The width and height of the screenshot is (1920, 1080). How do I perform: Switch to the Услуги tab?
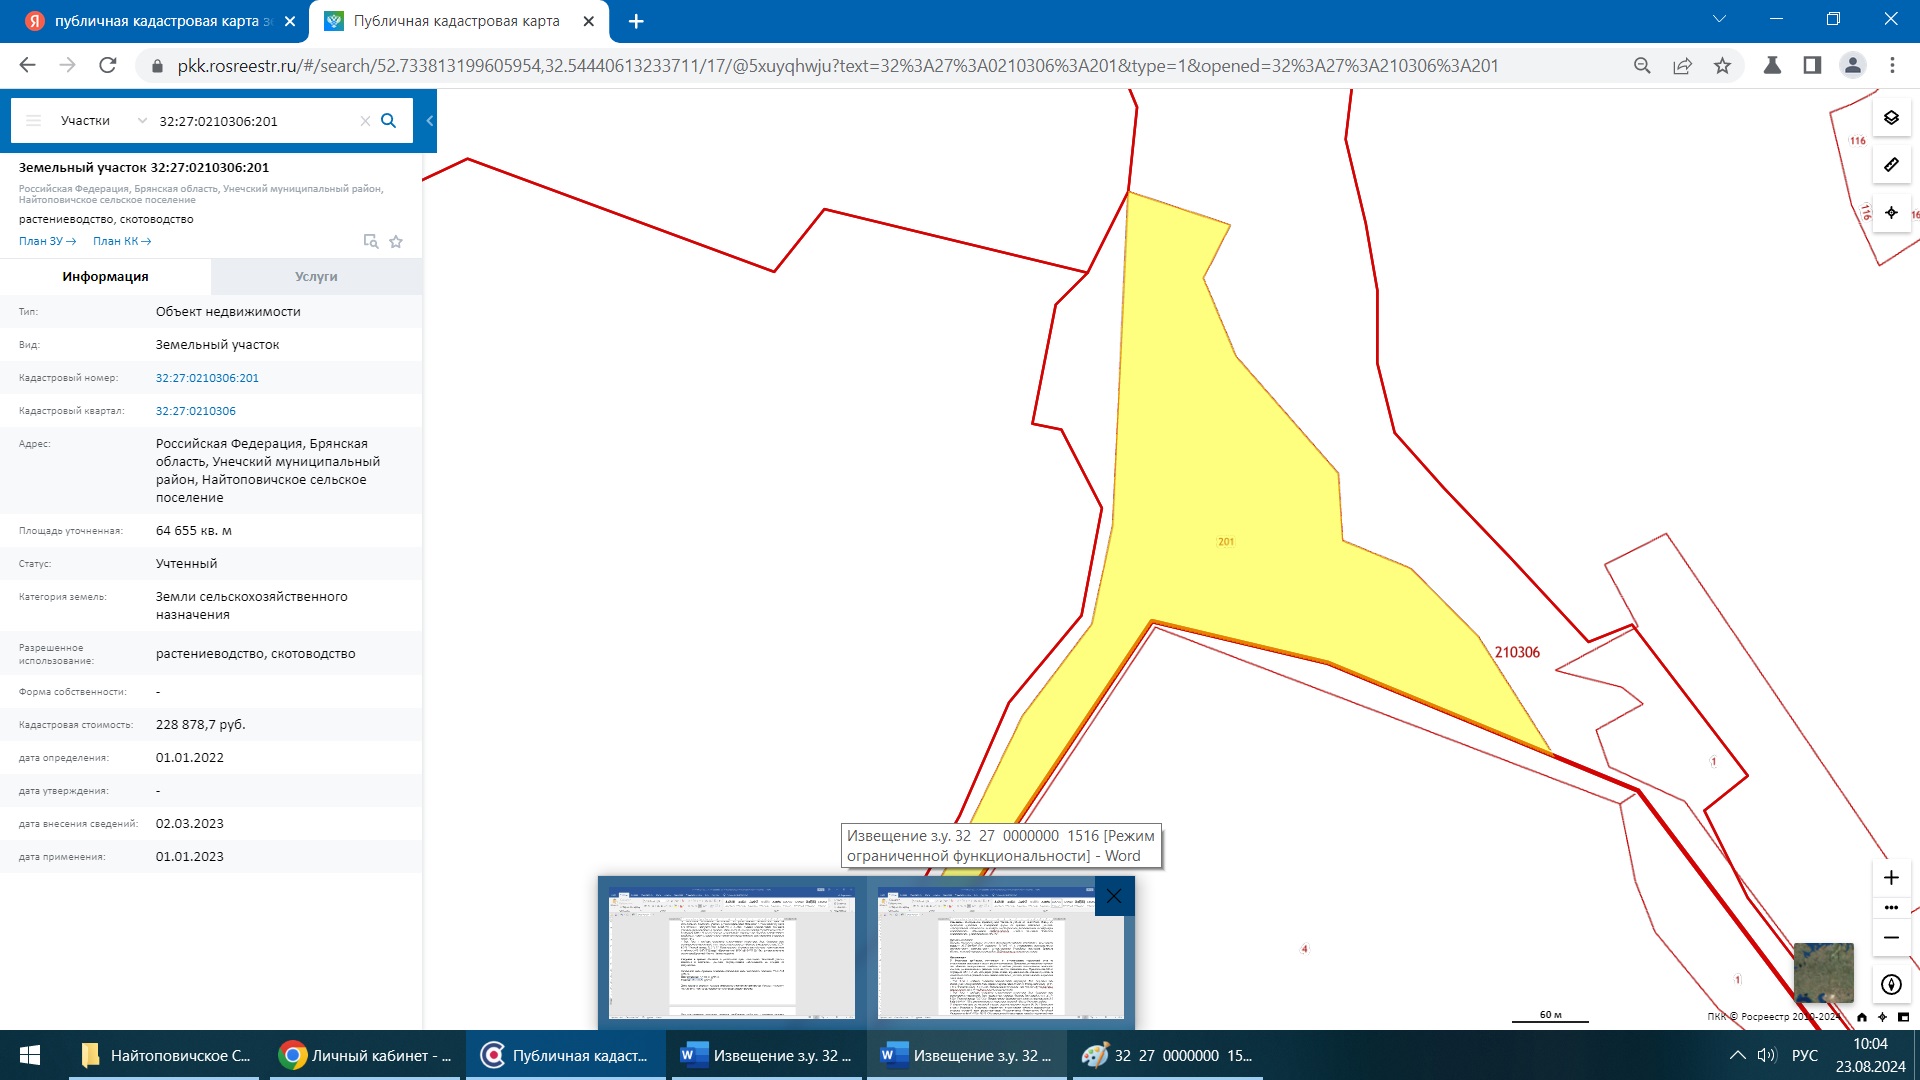tap(316, 277)
